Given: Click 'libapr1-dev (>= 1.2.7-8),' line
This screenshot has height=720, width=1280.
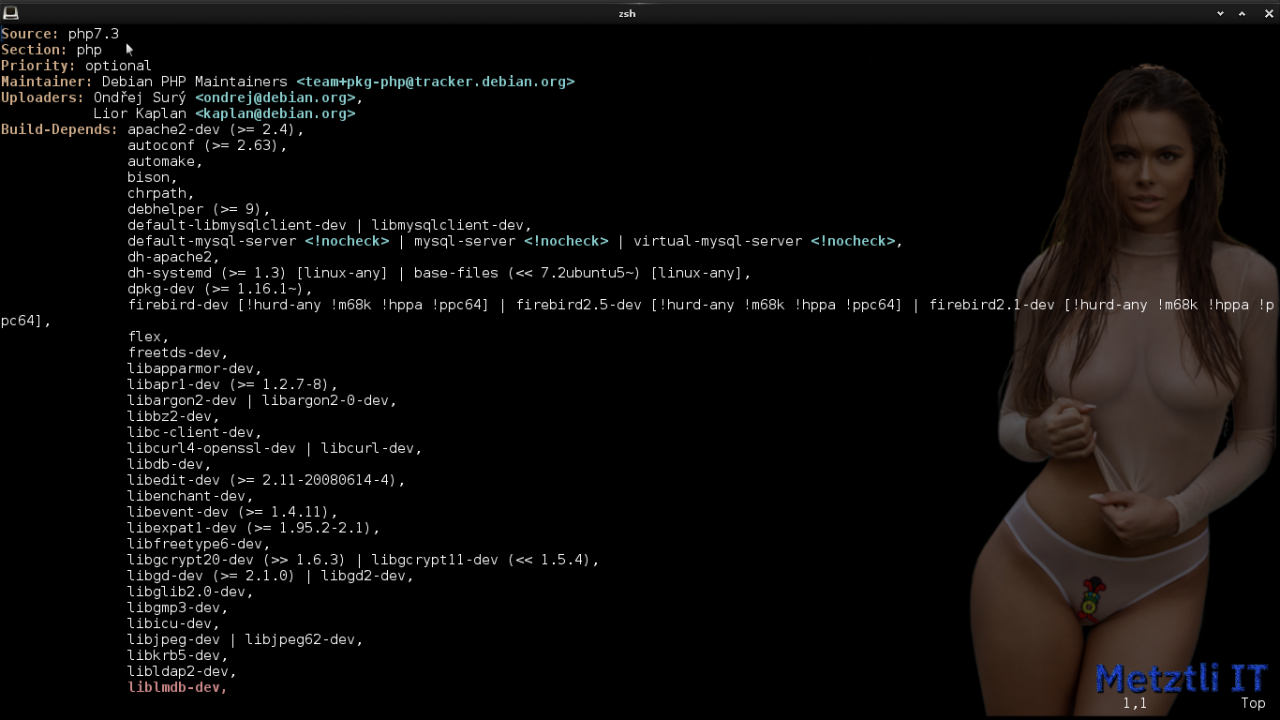Looking at the screenshot, I should [x=232, y=386].
